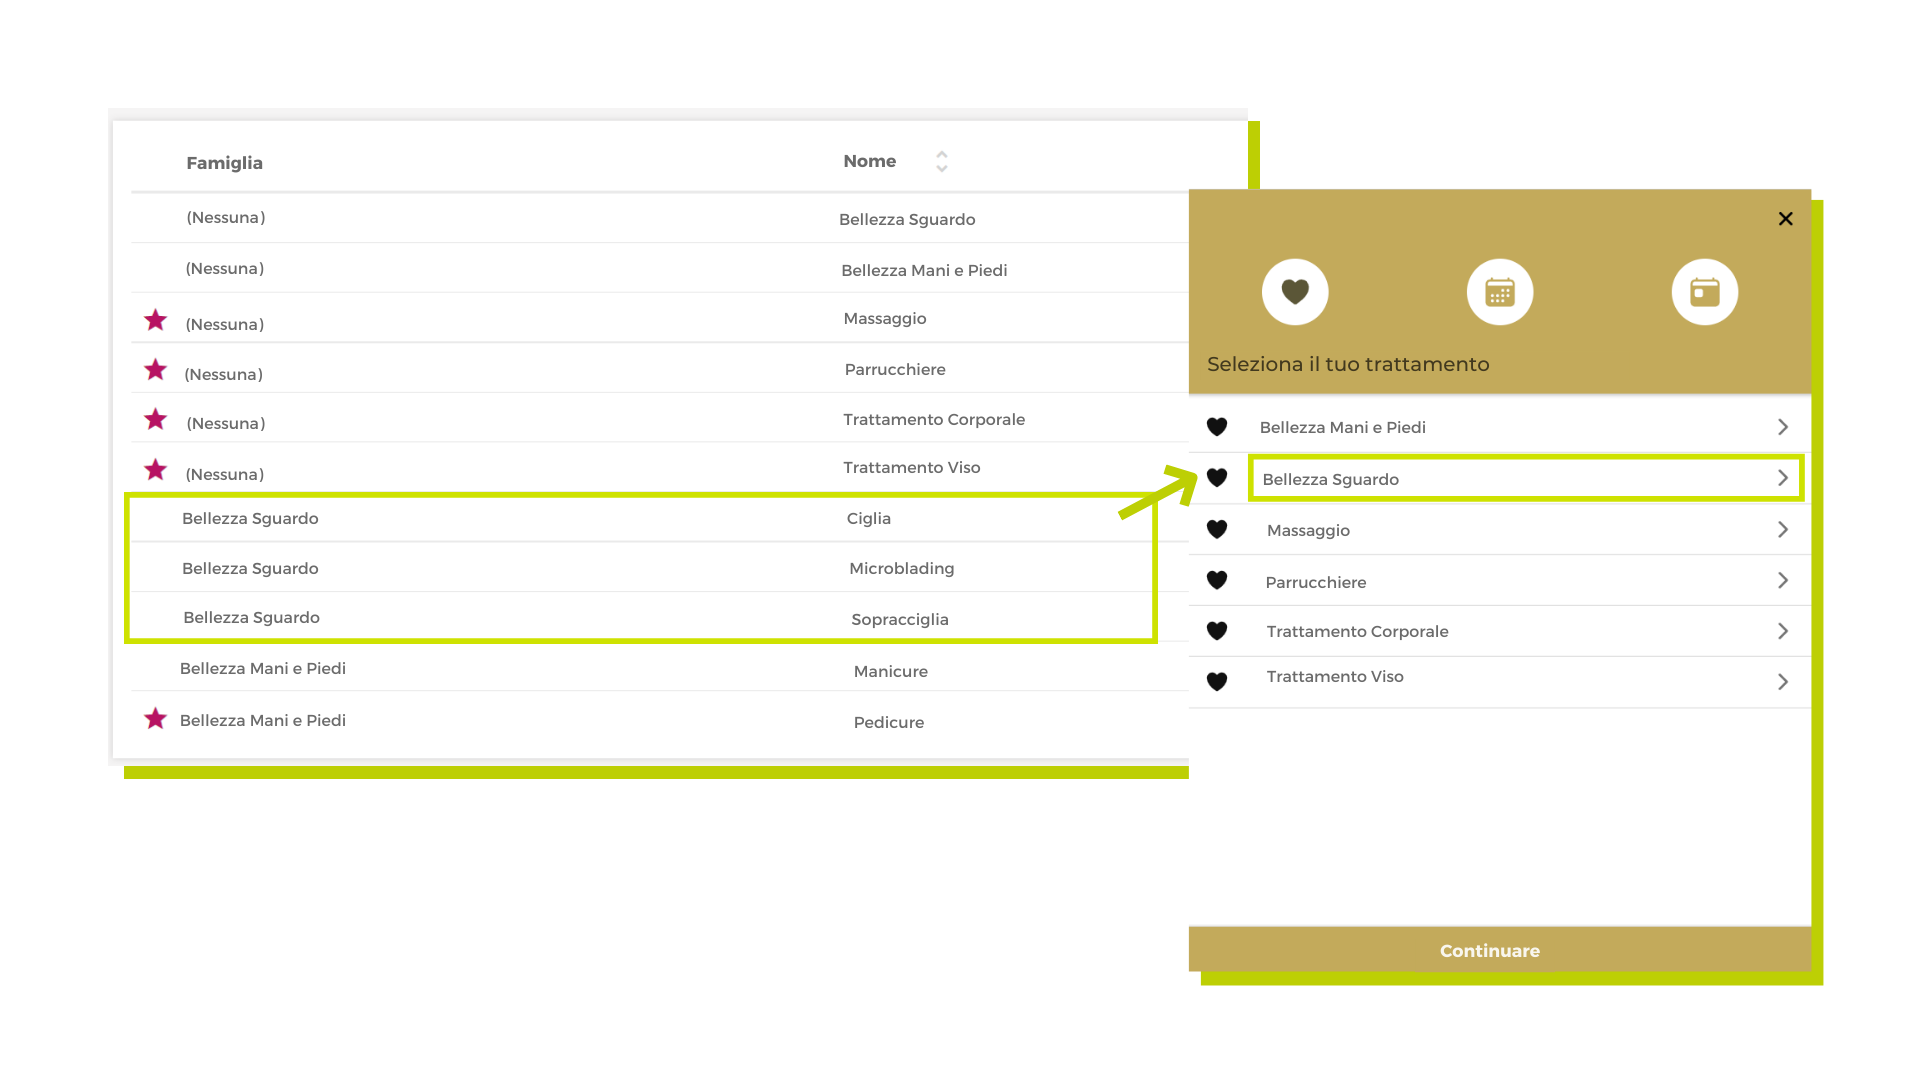Click the star next to Massaggio row
This screenshot has width=1920, height=1080.
pos(155,320)
